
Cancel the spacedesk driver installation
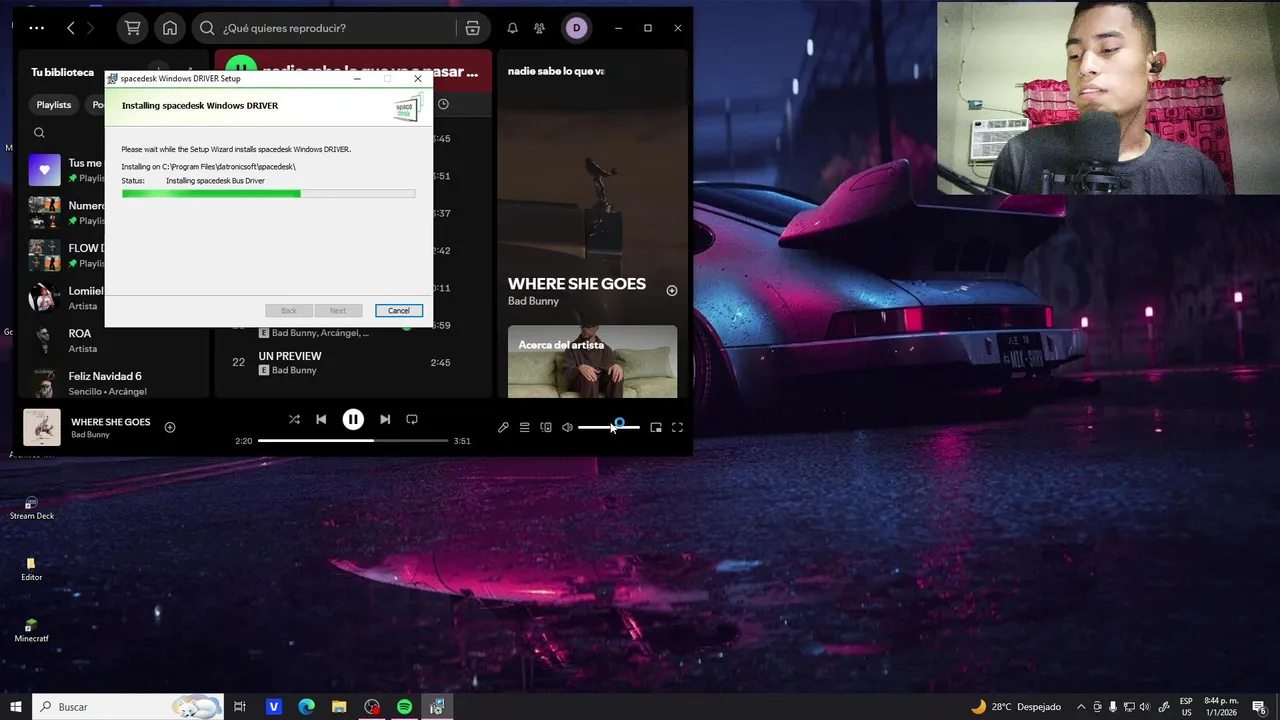(x=399, y=310)
